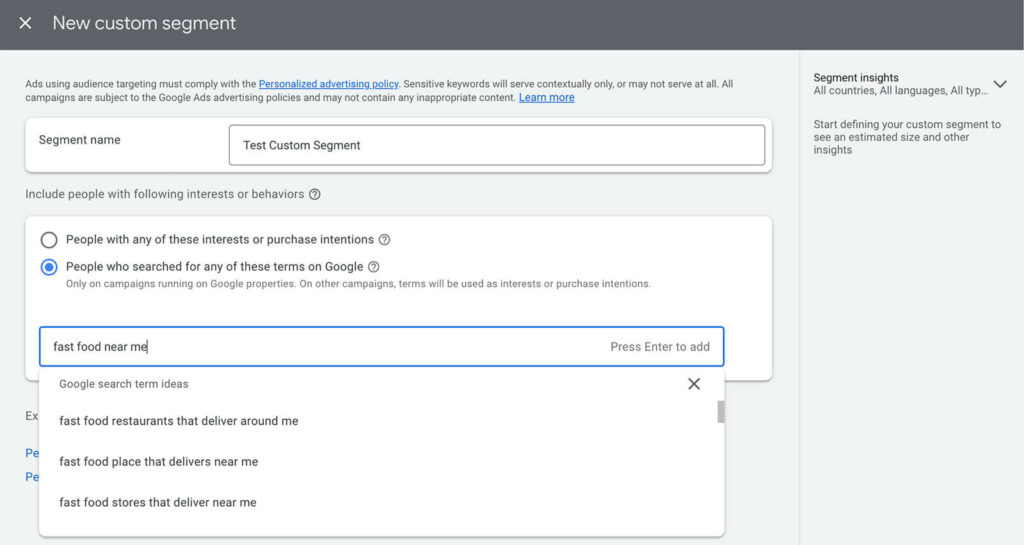Click the "Press Enter to add" hint
The width and height of the screenshot is (1024, 545).
coord(660,347)
